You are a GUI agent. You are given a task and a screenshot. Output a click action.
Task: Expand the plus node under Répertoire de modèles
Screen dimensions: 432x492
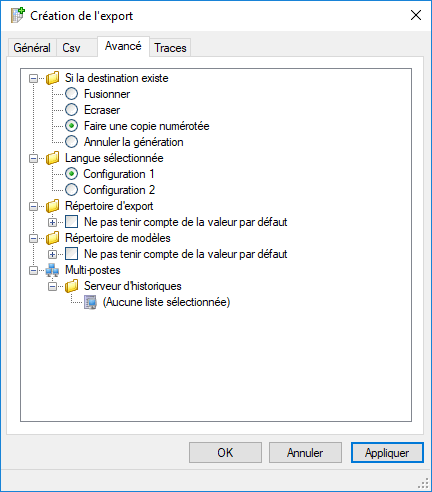point(52,254)
